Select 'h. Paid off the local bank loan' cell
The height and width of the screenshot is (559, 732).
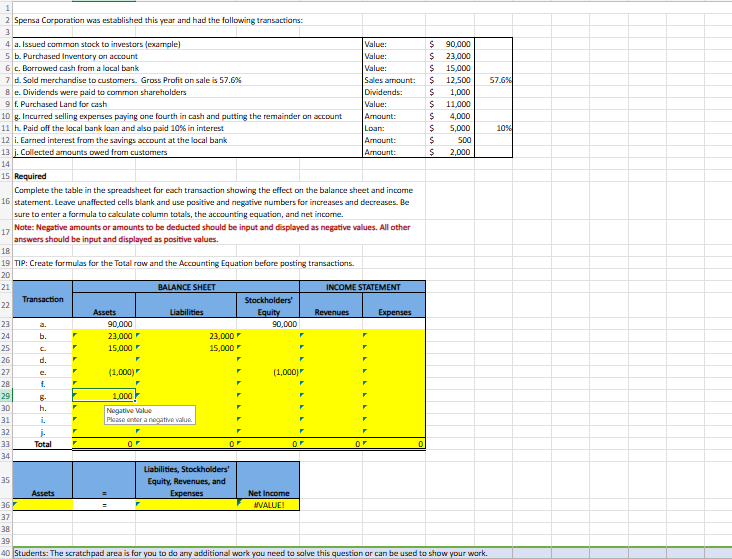[x=119, y=128]
